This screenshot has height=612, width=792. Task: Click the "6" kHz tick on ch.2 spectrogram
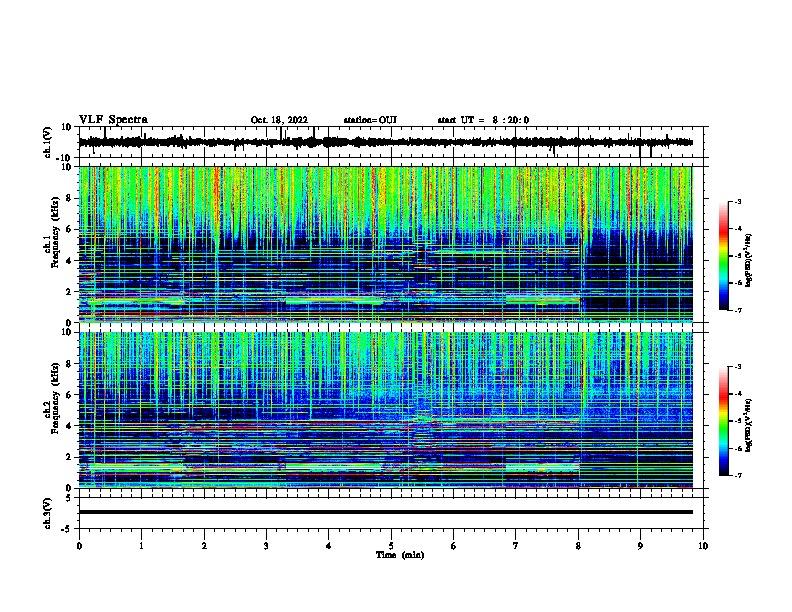[x=69, y=394]
